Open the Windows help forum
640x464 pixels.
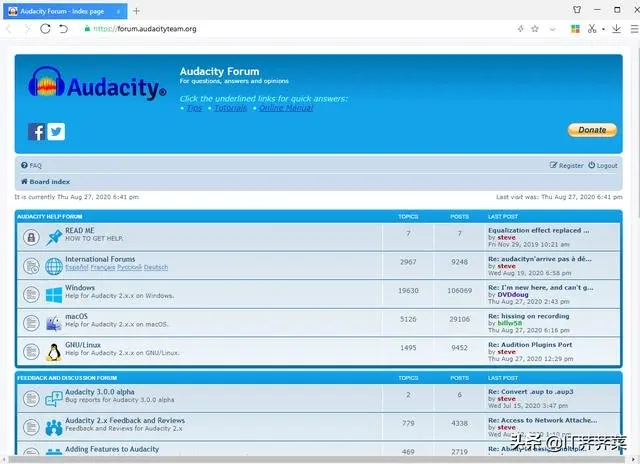coord(80,288)
